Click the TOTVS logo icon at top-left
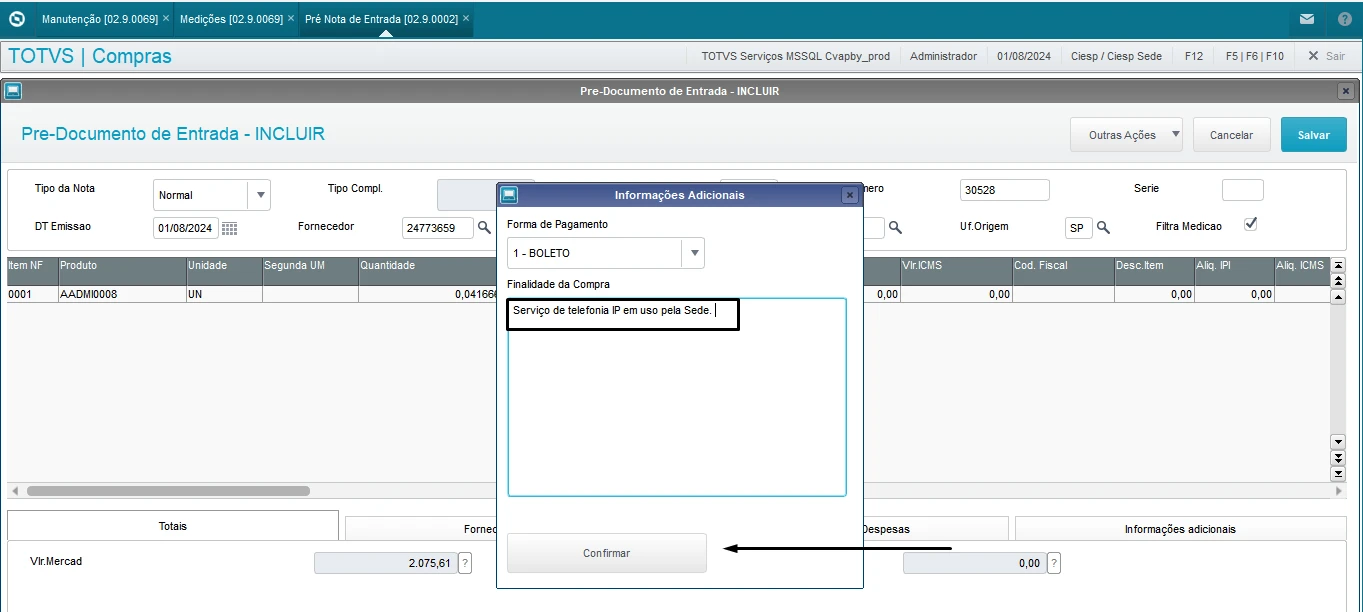Image resolution: width=1363 pixels, height=612 pixels. 17,19
